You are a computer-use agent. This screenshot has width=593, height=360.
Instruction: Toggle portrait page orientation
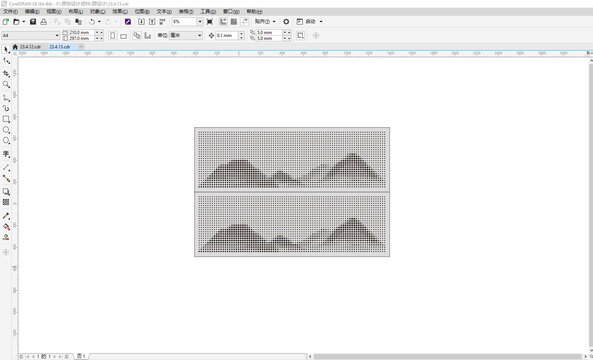click(113, 36)
